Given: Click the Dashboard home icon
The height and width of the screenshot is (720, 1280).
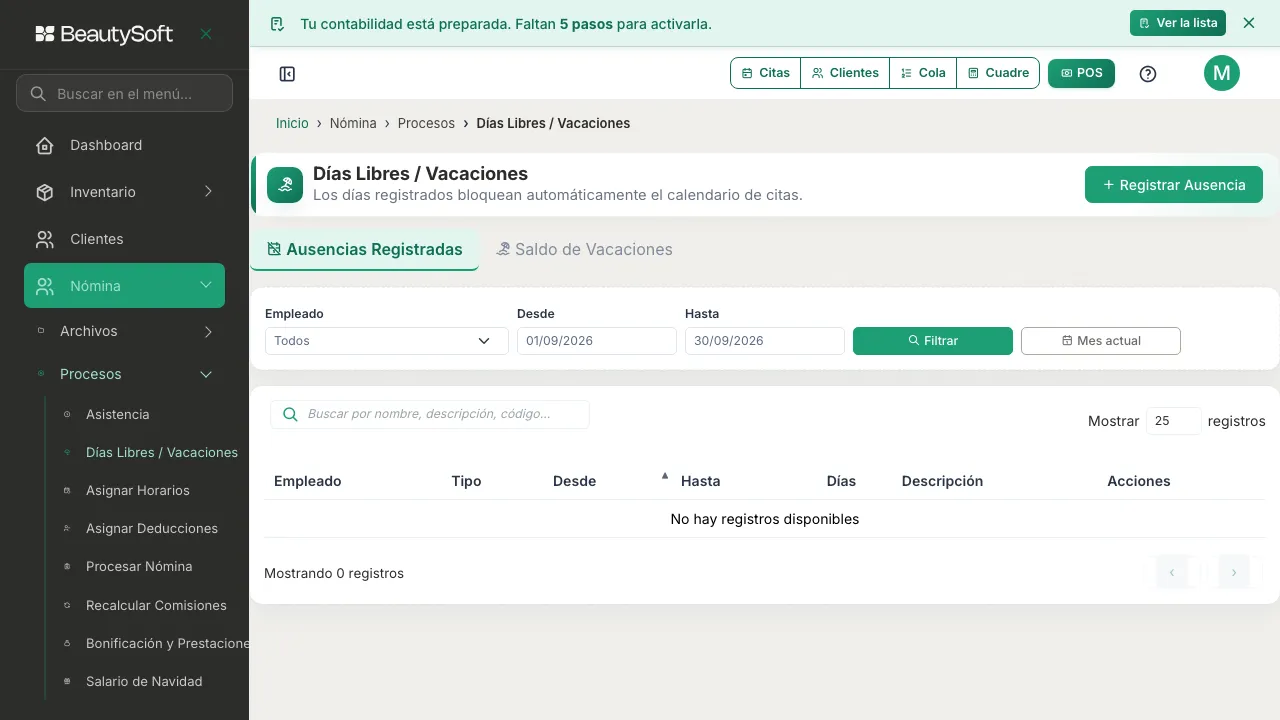Looking at the screenshot, I should click(45, 146).
